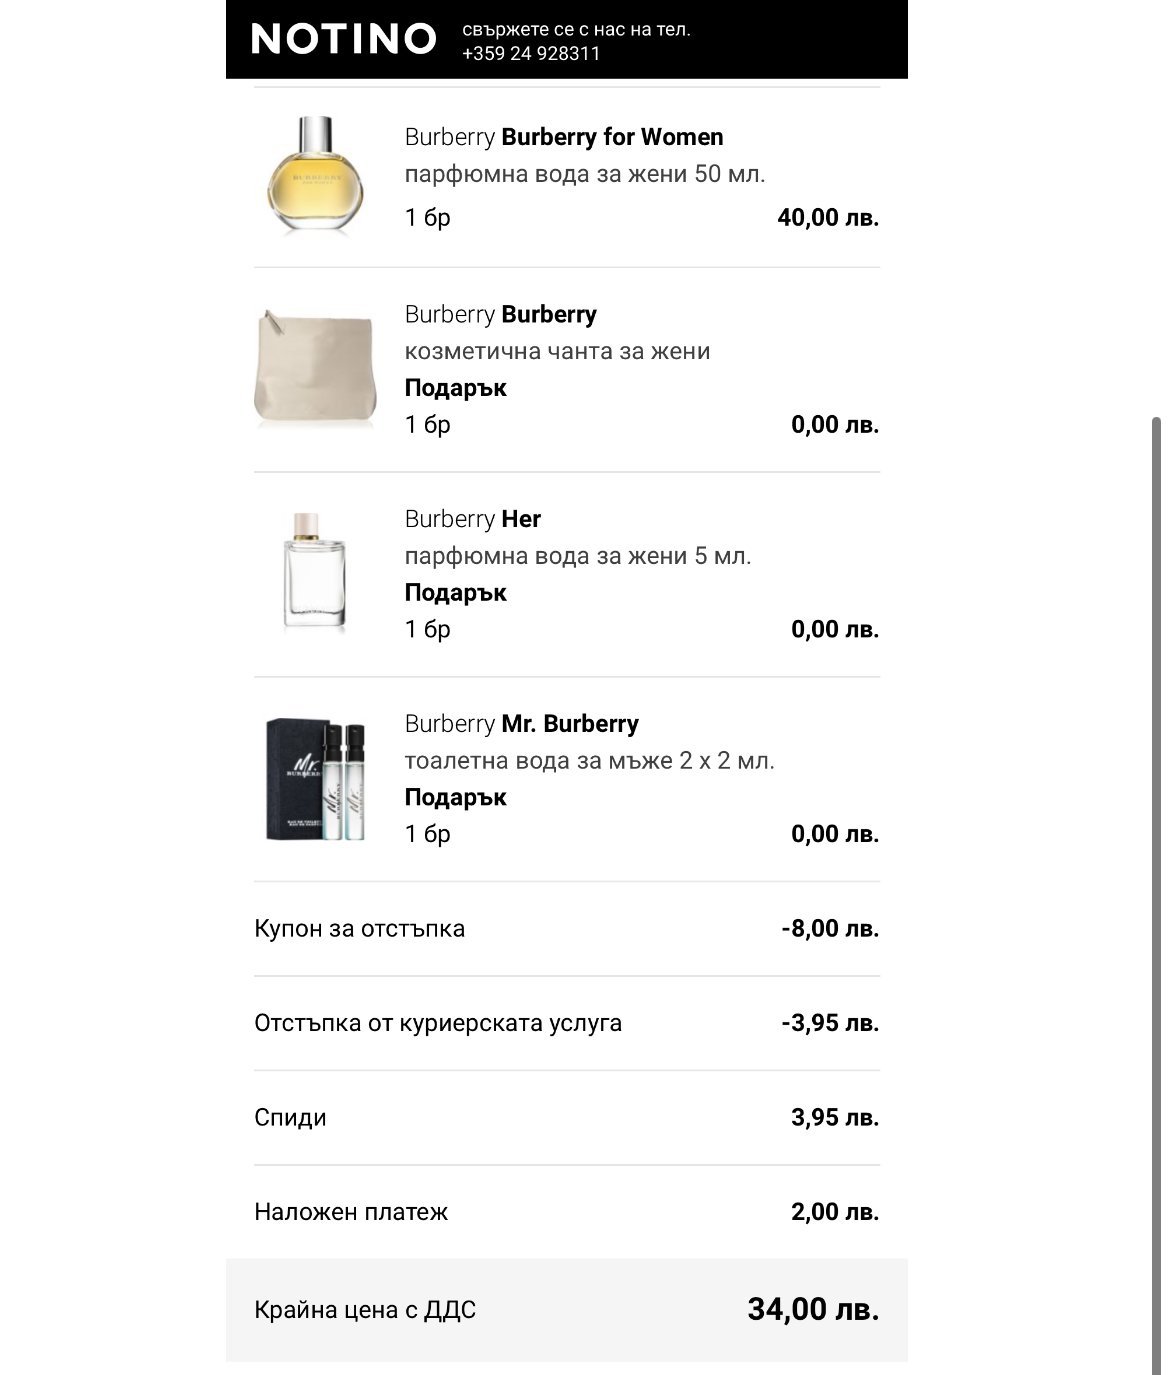The image size is (1170, 1375).
Task: Open the Mr. Burberry sample box image
Action: pyautogui.click(x=314, y=778)
